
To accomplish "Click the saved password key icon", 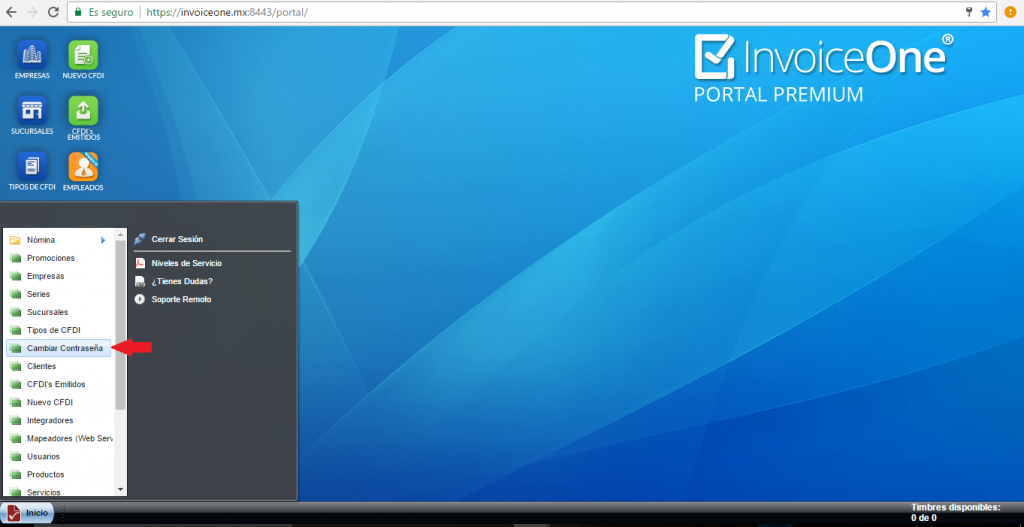I will (970, 12).
